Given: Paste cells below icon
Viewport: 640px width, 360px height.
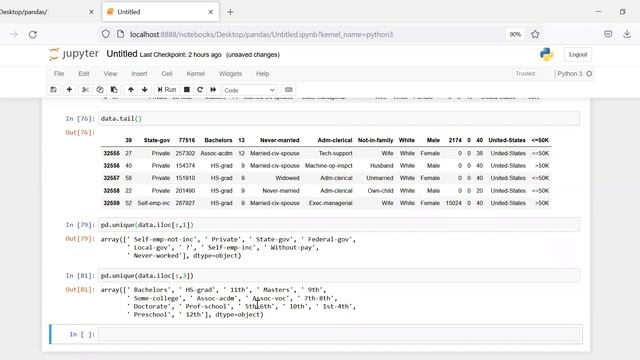Looking at the screenshot, I should pos(114,90).
